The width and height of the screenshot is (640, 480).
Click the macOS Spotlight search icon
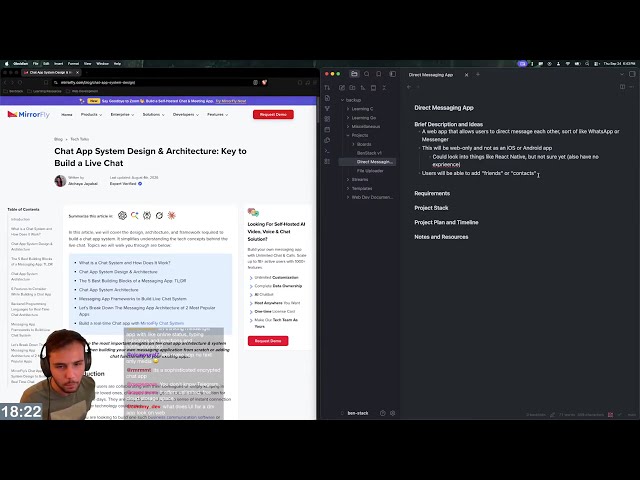click(x=587, y=64)
